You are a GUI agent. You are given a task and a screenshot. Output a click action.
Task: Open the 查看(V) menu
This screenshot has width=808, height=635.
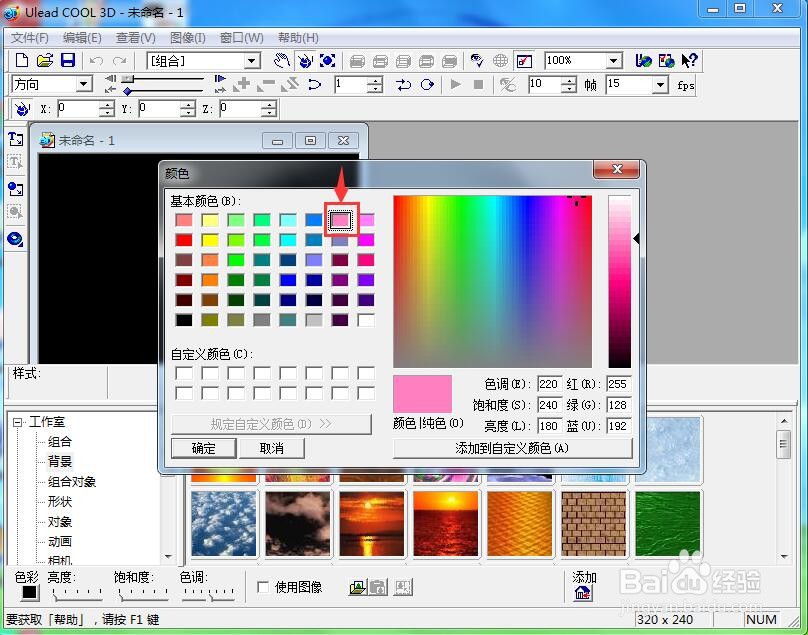[136, 38]
